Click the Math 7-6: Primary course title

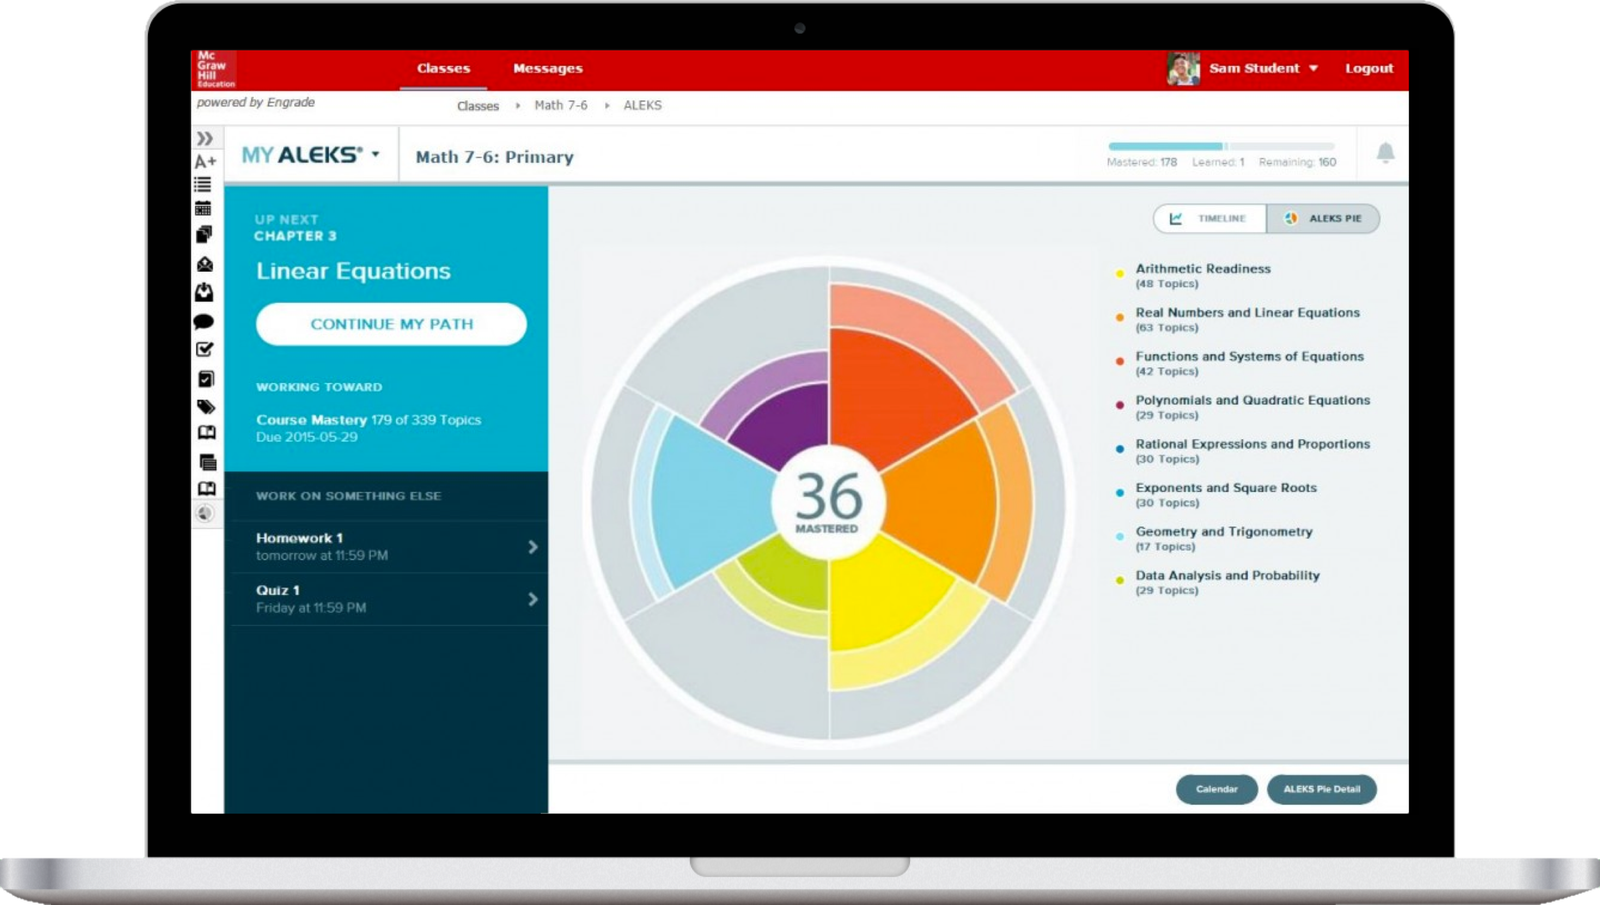pos(494,157)
